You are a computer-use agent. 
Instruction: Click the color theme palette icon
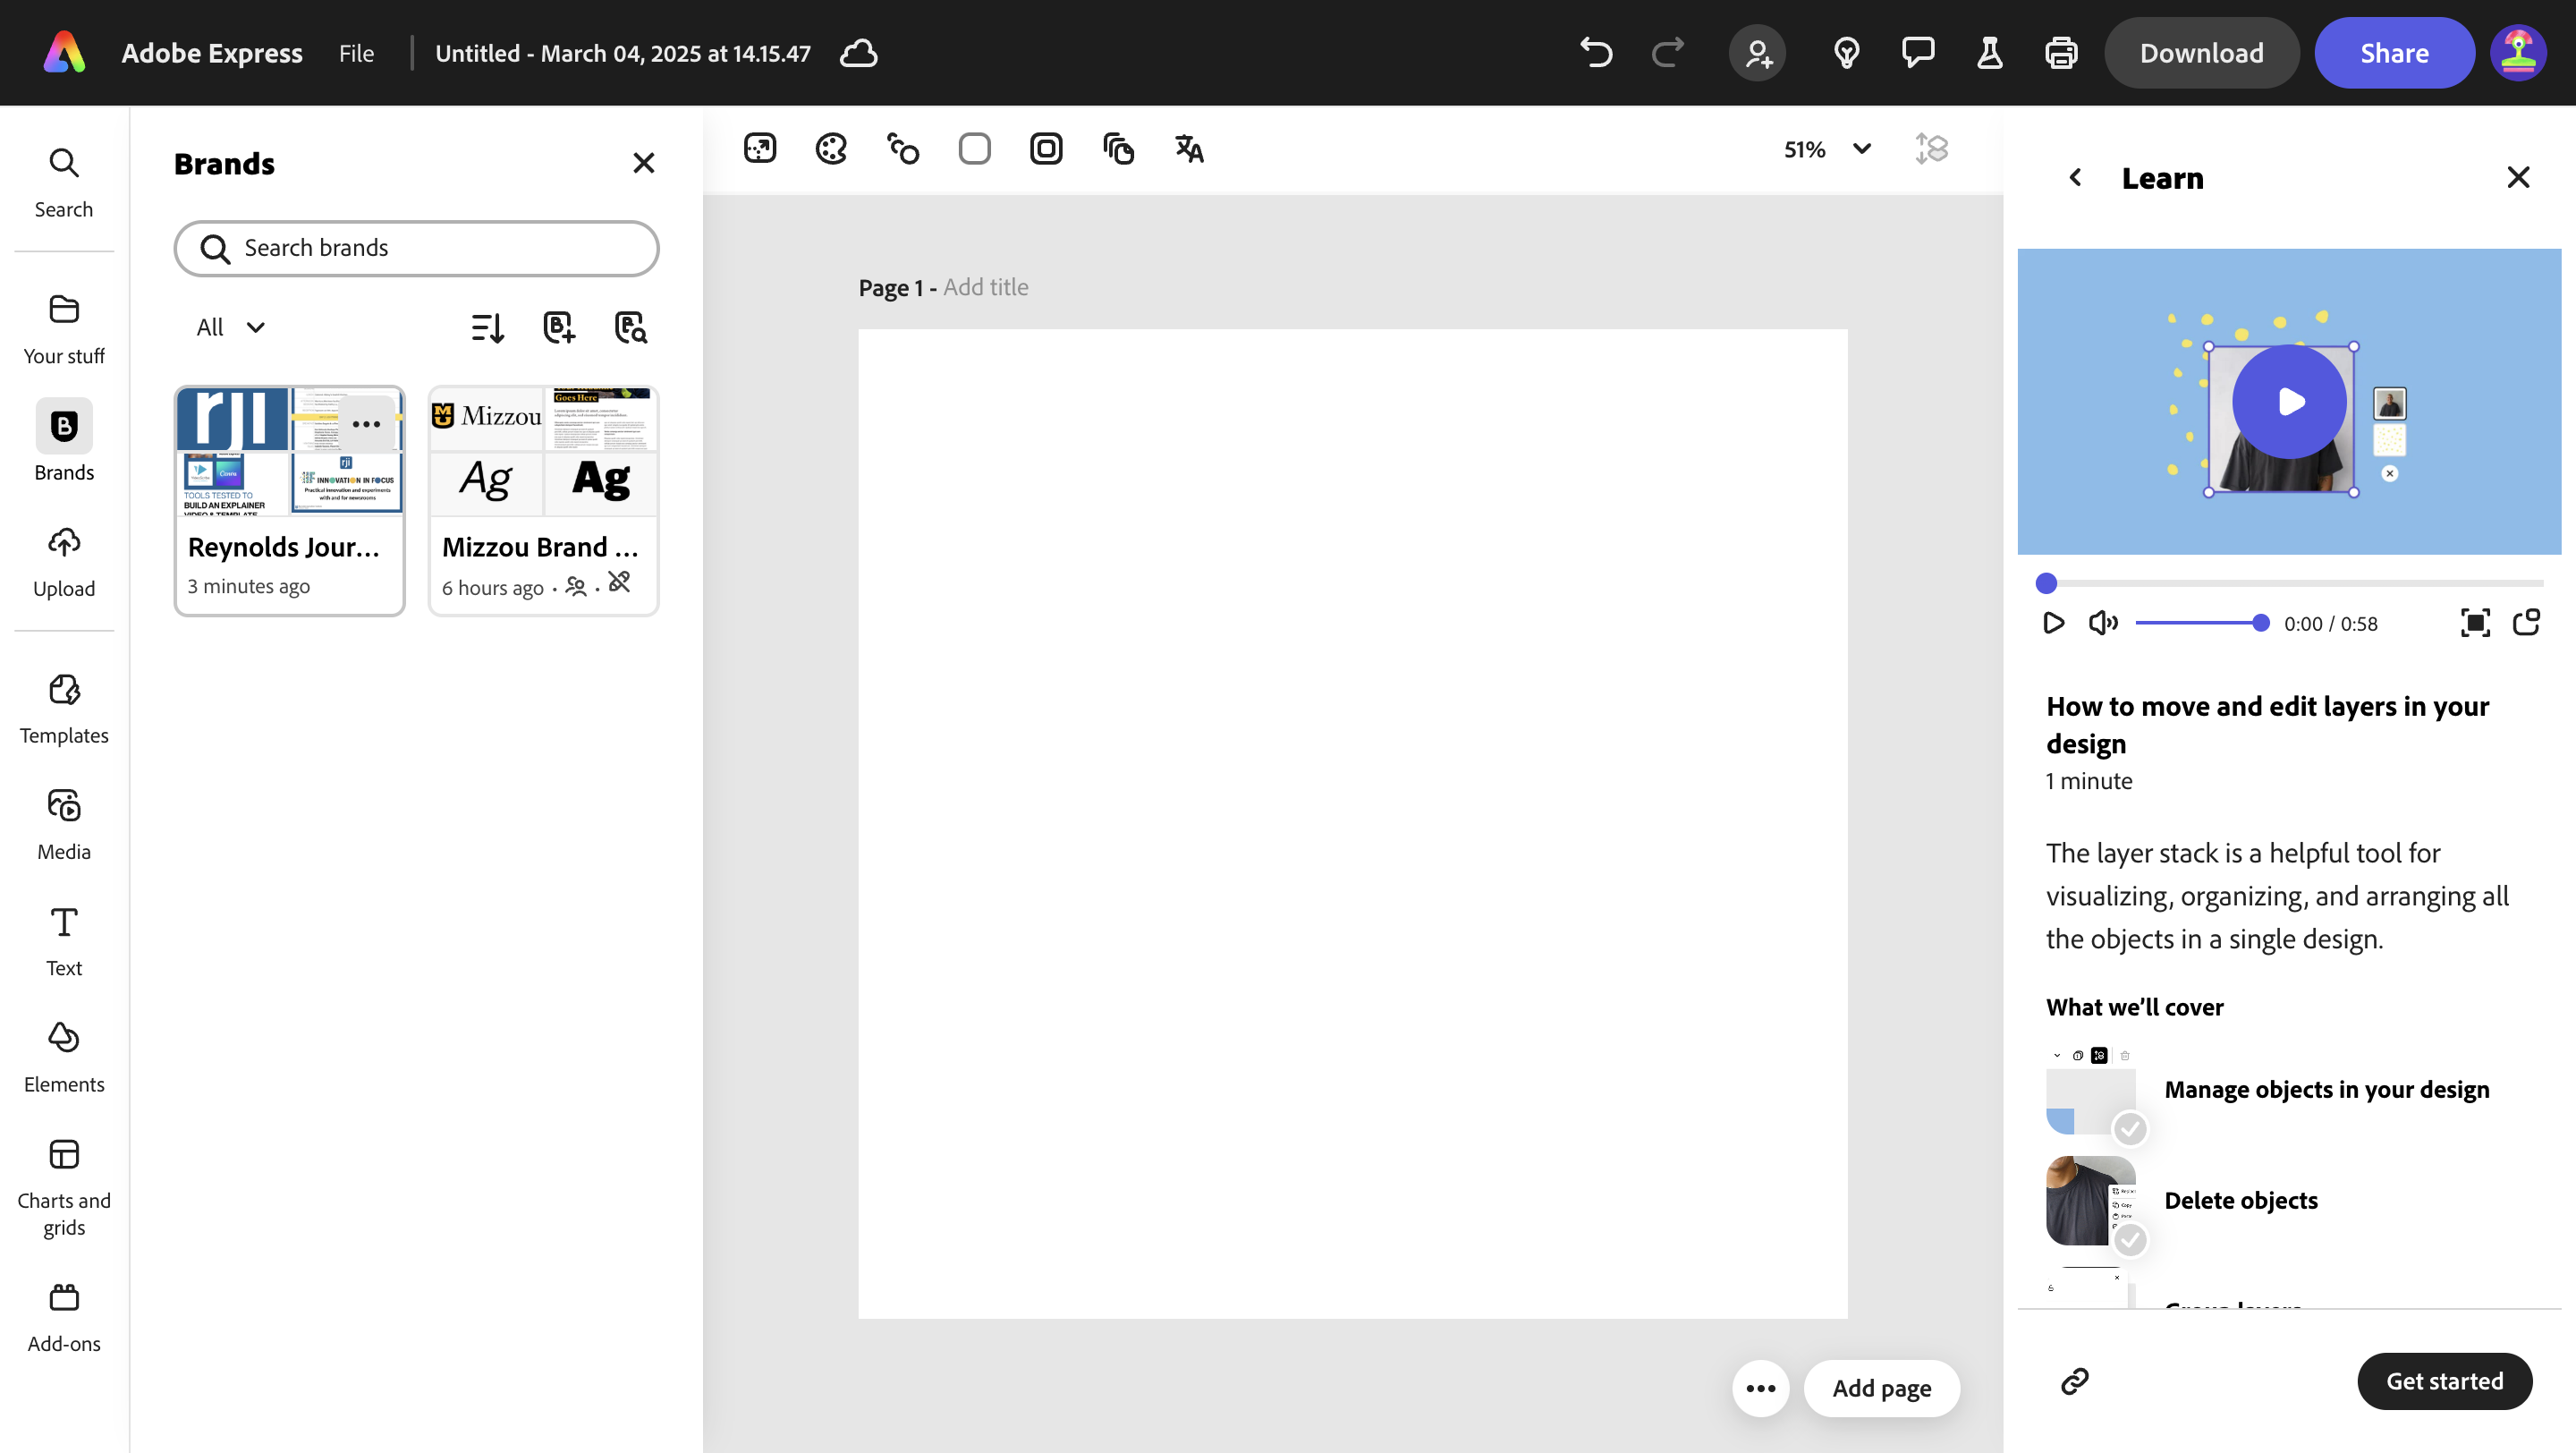(x=831, y=149)
